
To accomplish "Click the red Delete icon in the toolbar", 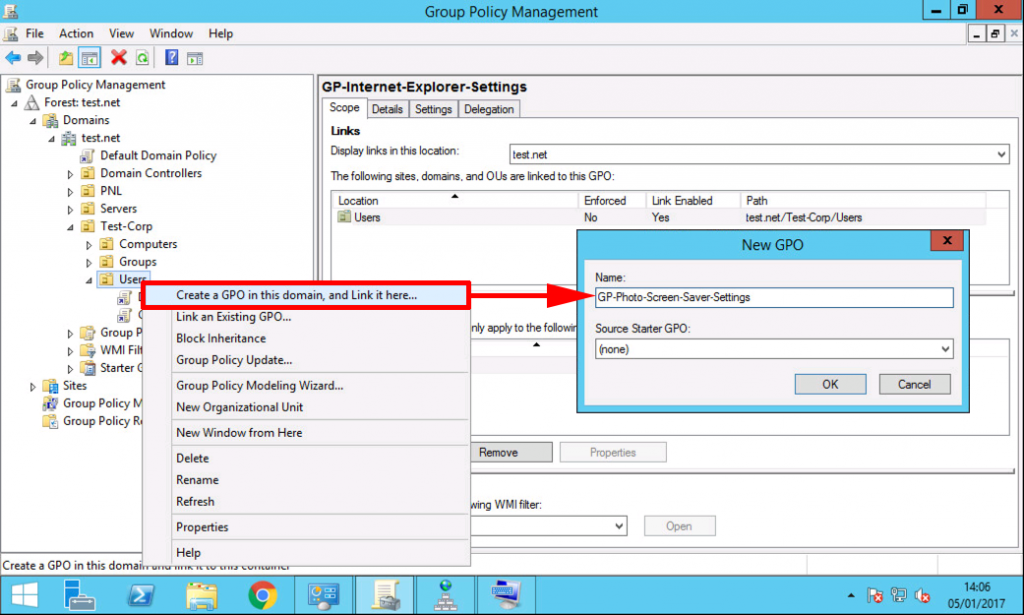I will coord(119,57).
